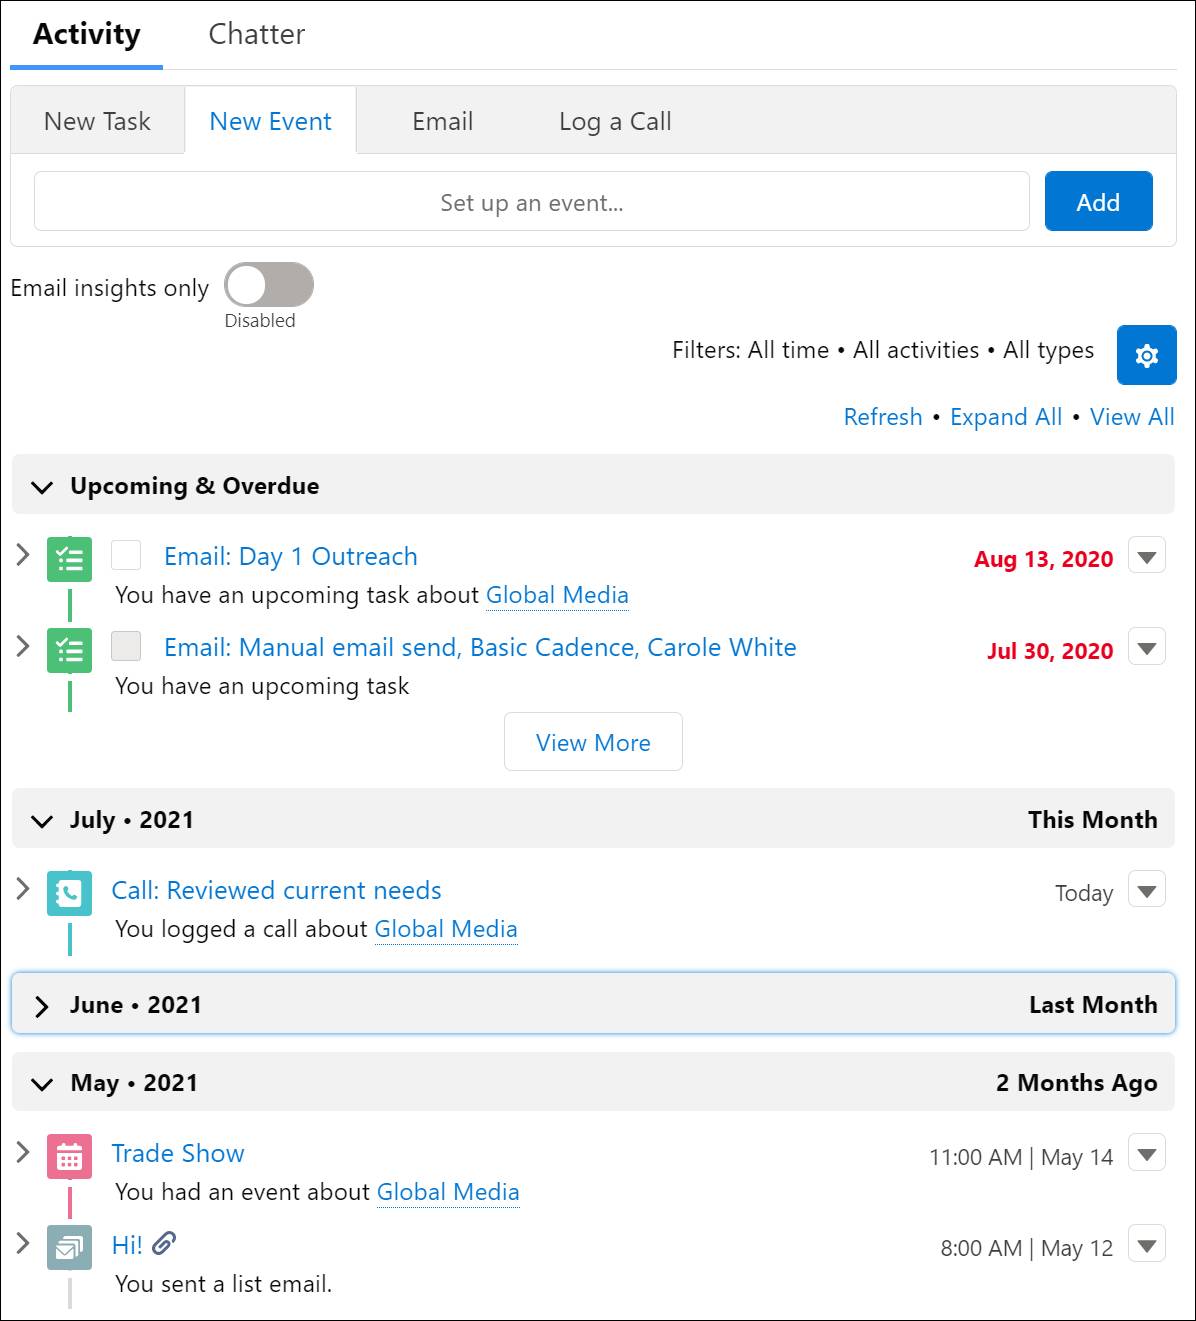Disable the Email insights only toggle
Screen dimensions: 1196x1321
pyautogui.click(x=267, y=284)
